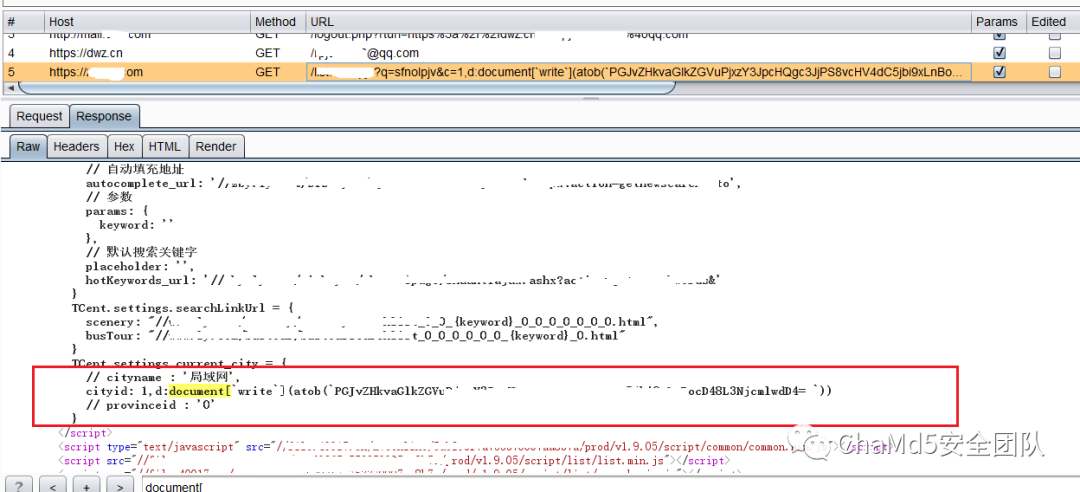Toggle Edited checkbox in logout.php row

tap(1054, 34)
